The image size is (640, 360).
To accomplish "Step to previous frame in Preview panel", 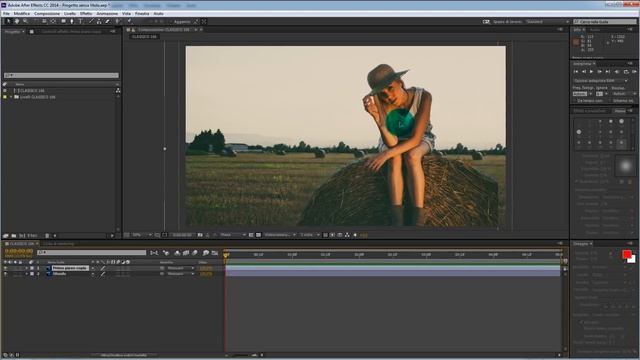I will pos(584,71).
